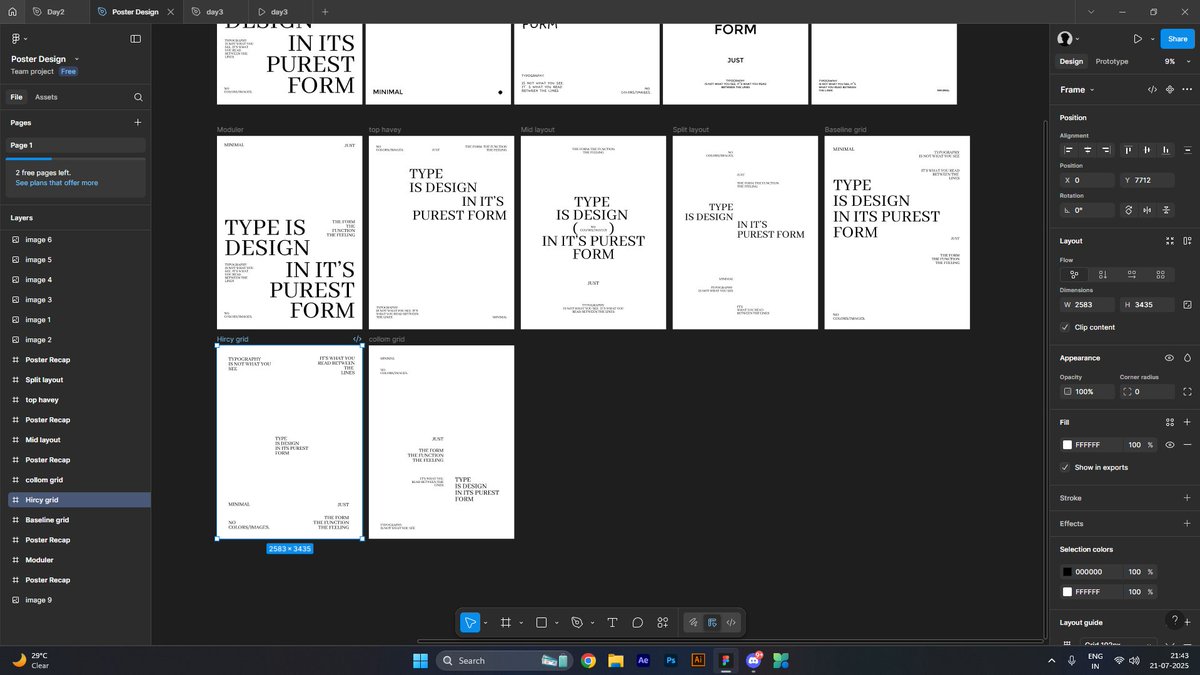The width and height of the screenshot is (1200, 675).
Task: Select the Rectangle shape tool
Action: click(x=541, y=622)
